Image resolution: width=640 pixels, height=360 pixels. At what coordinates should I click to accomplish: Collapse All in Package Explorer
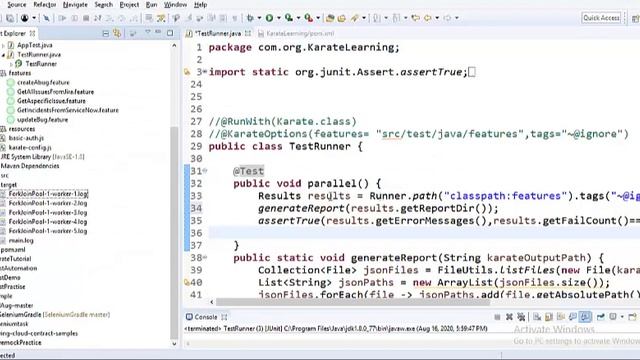click(105, 33)
